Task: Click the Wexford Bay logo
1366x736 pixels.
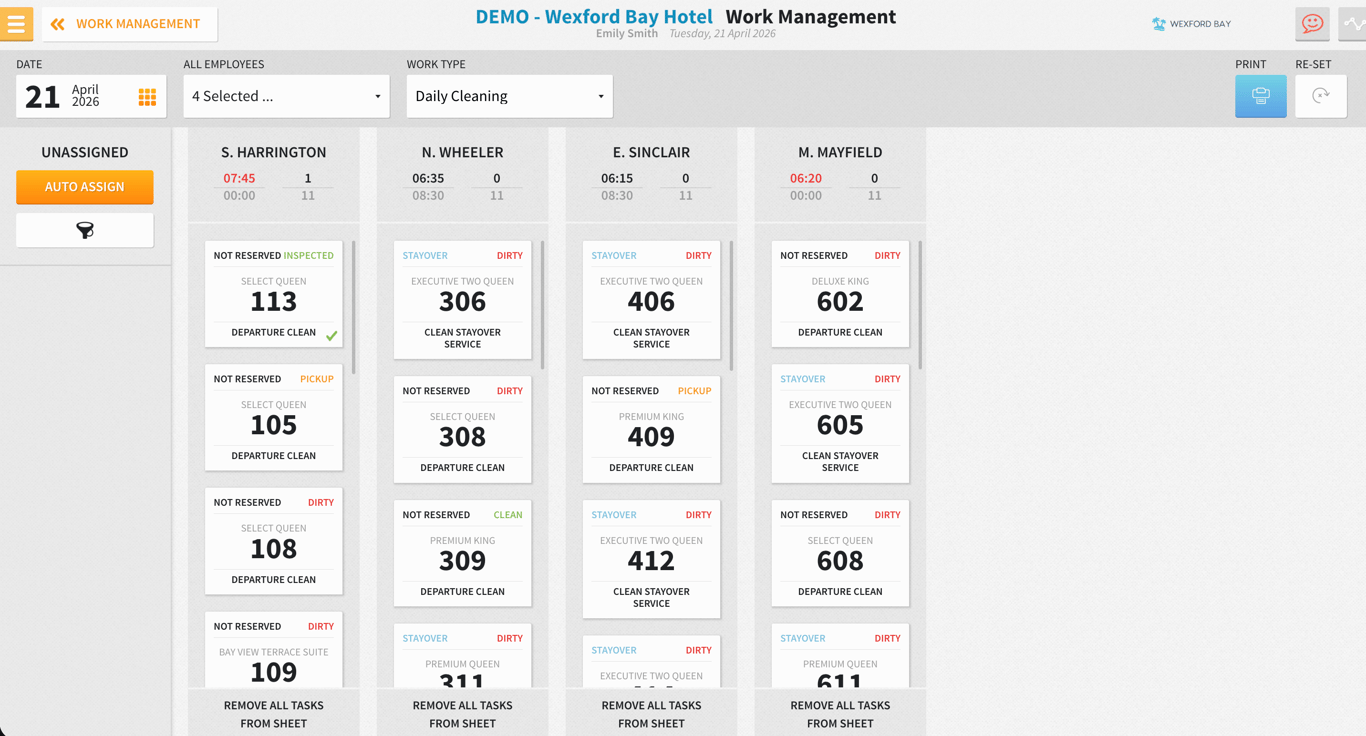Action: tap(1191, 24)
